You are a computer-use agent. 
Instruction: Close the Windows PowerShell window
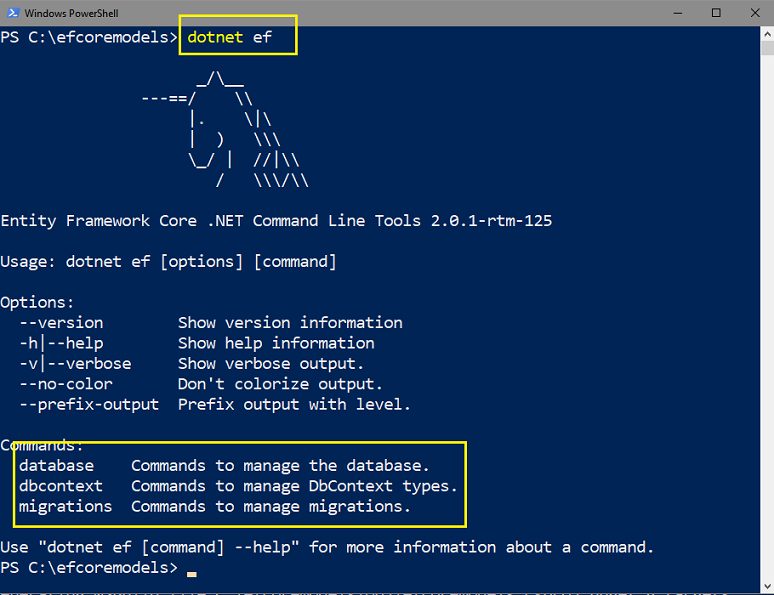point(755,13)
